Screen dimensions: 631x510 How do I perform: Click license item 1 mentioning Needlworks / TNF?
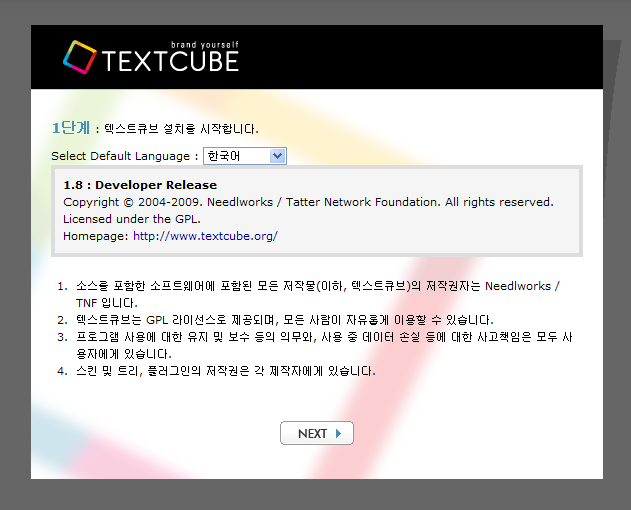click(318, 294)
